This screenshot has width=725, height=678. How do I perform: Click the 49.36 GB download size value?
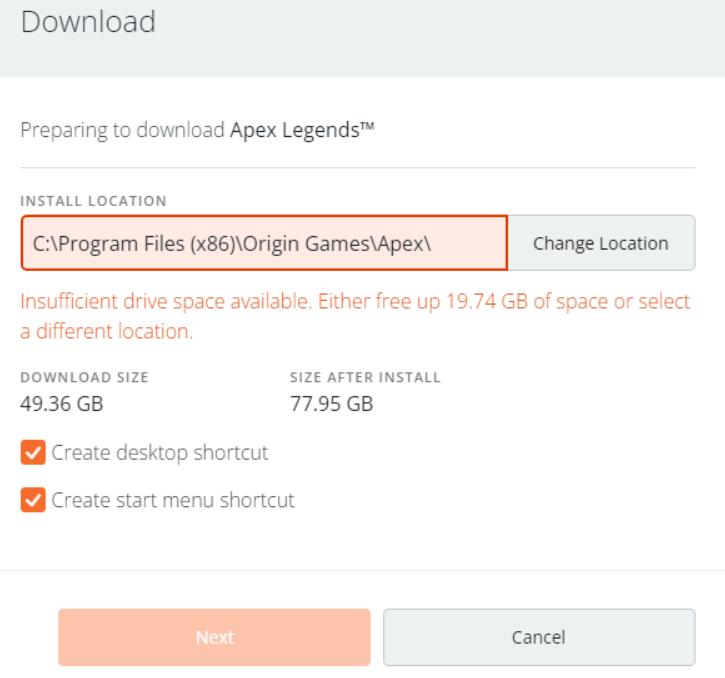coord(61,404)
